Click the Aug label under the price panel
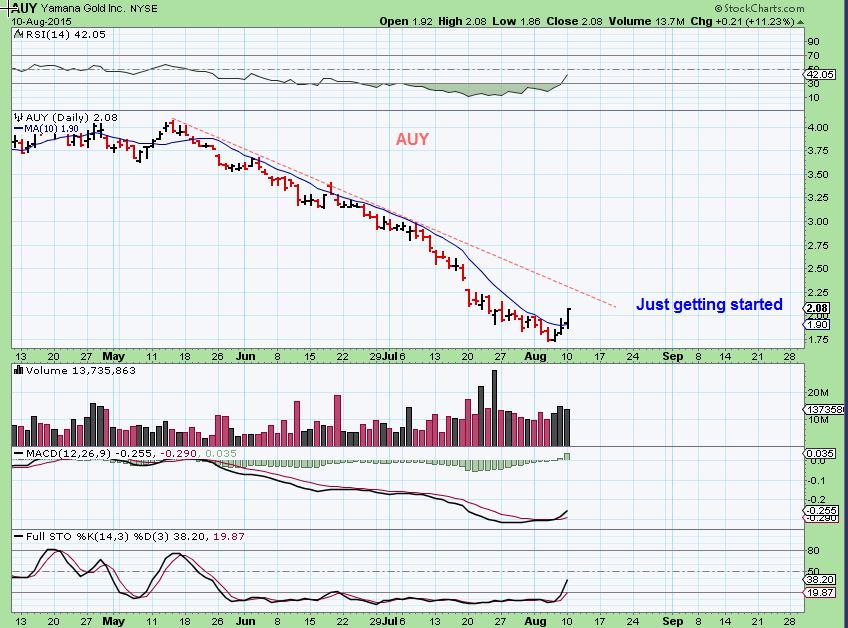 535,356
